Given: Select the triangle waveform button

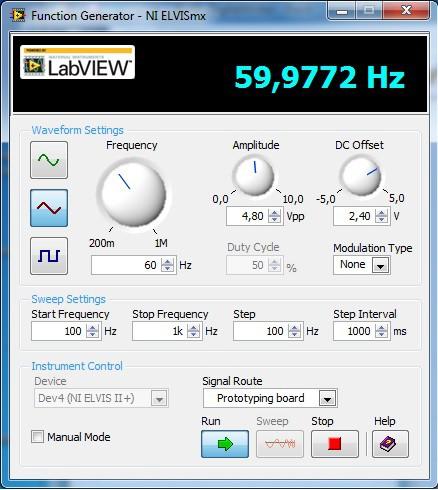Looking at the screenshot, I should [x=49, y=208].
